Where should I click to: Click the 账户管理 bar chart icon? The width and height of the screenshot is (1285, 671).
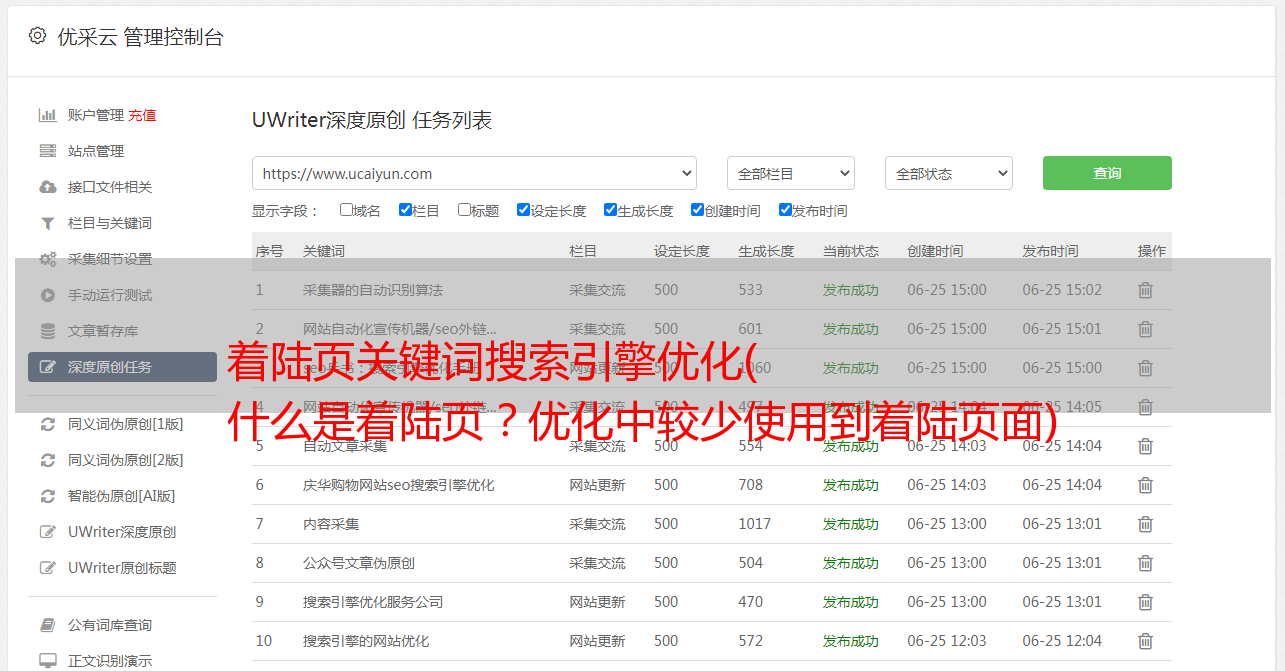click(x=47, y=115)
